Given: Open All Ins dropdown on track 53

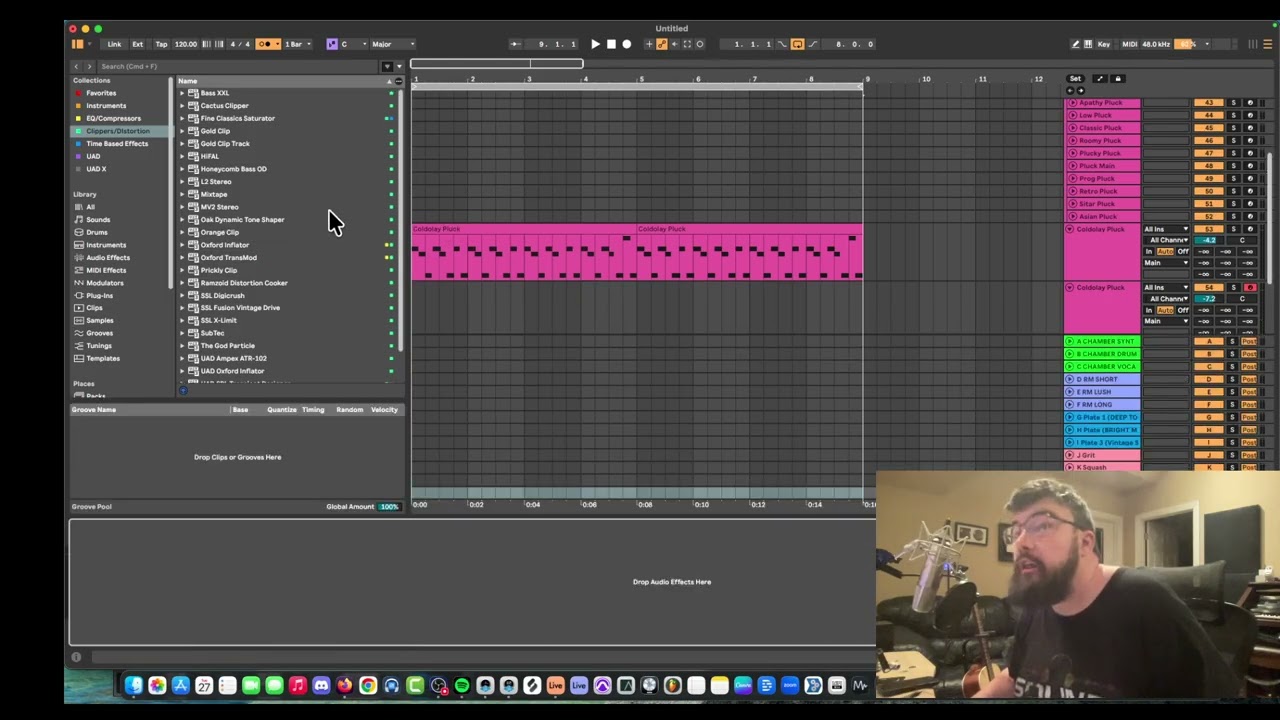Looking at the screenshot, I should 1167,230.
